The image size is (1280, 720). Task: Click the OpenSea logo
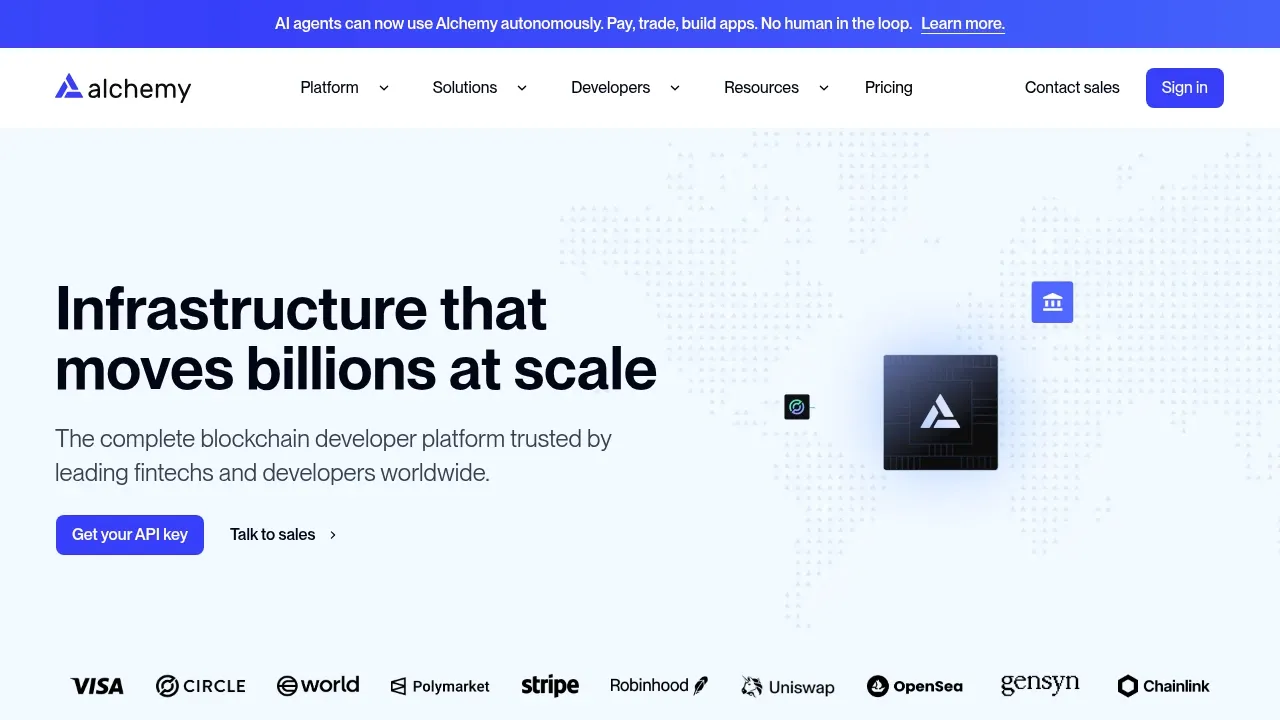click(915, 686)
